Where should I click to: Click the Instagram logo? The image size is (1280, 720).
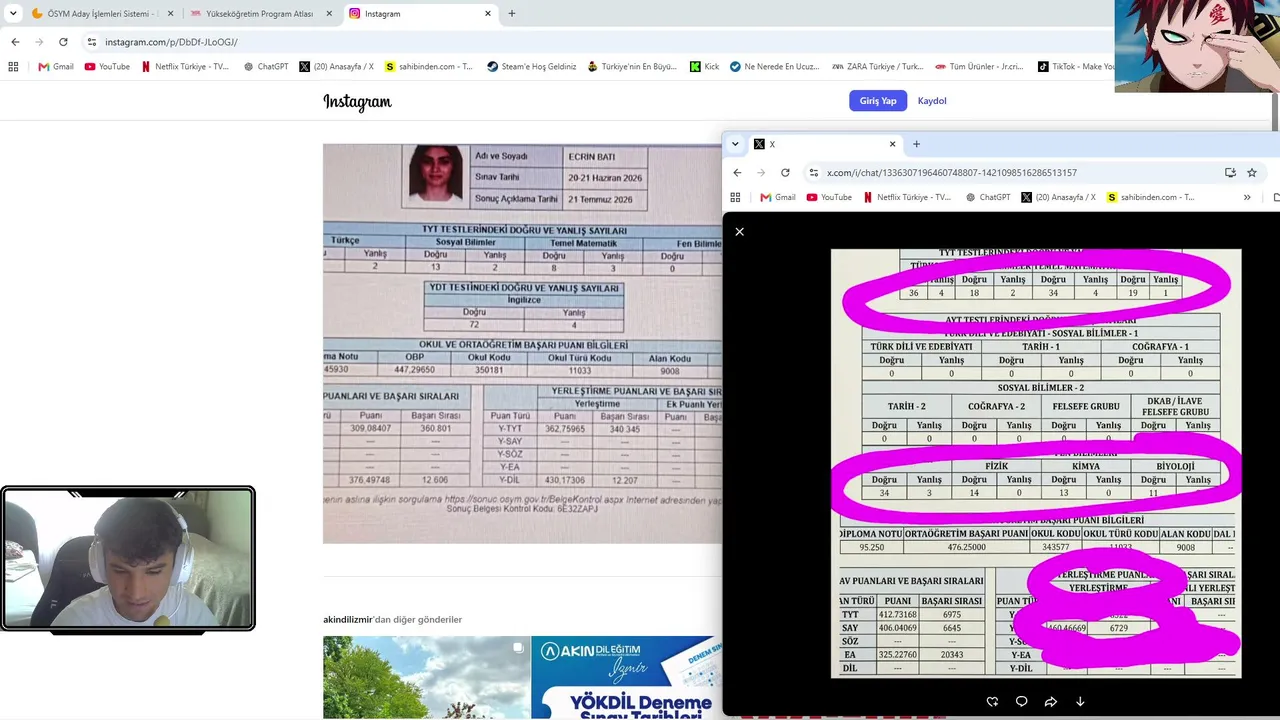(357, 101)
